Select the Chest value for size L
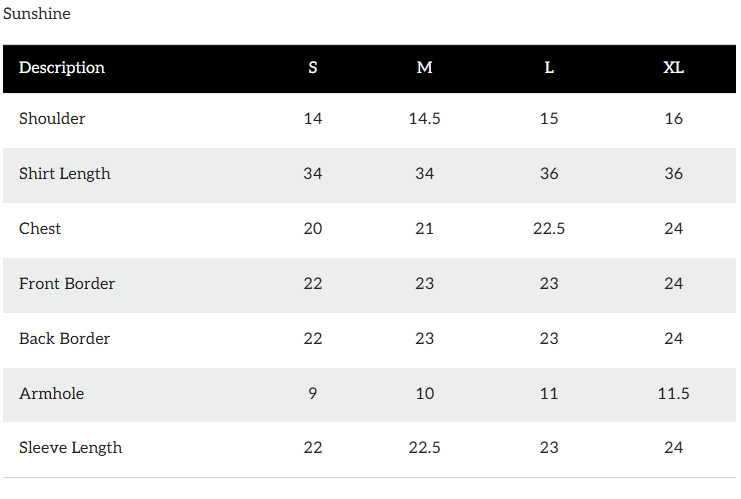The width and height of the screenshot is (741, 499). [x=549, y=229]
